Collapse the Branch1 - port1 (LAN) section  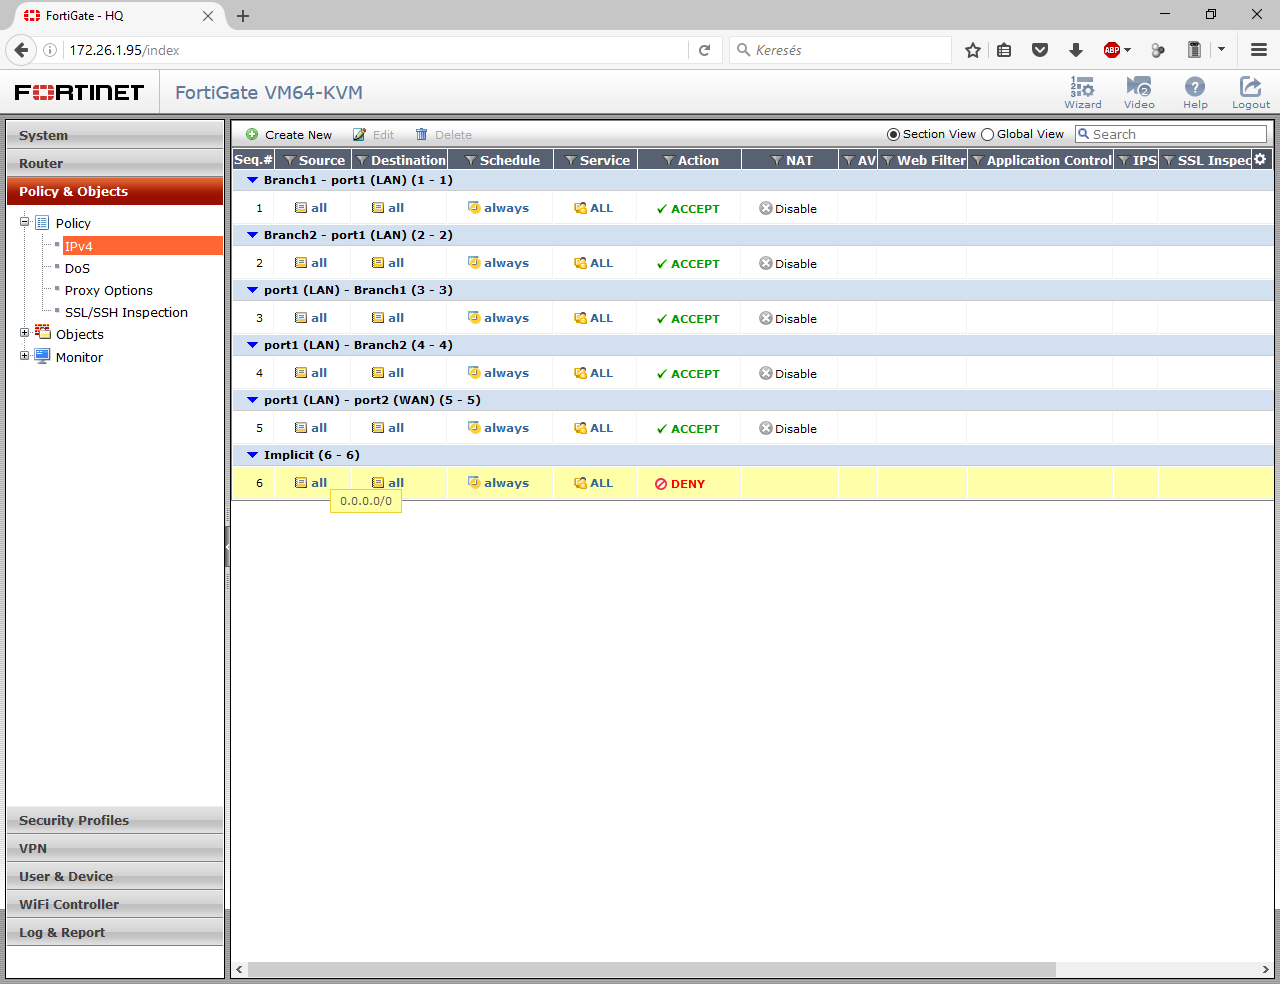[253, 180]
